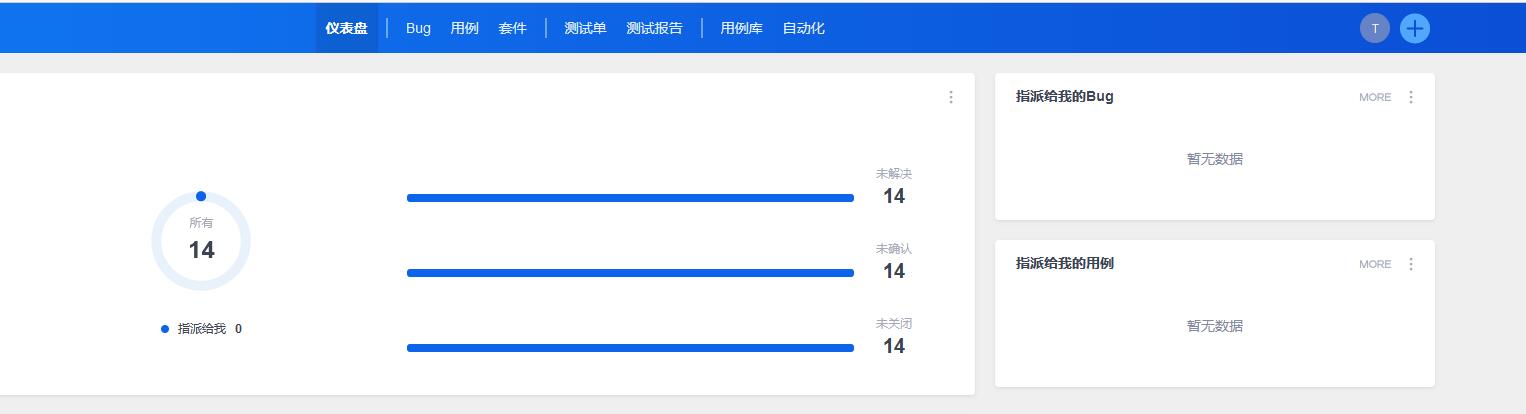Switch to the 仪表盘 tab
This screenshot has height=414, width=1526.
pyautogui.click(x=346, y=28)
